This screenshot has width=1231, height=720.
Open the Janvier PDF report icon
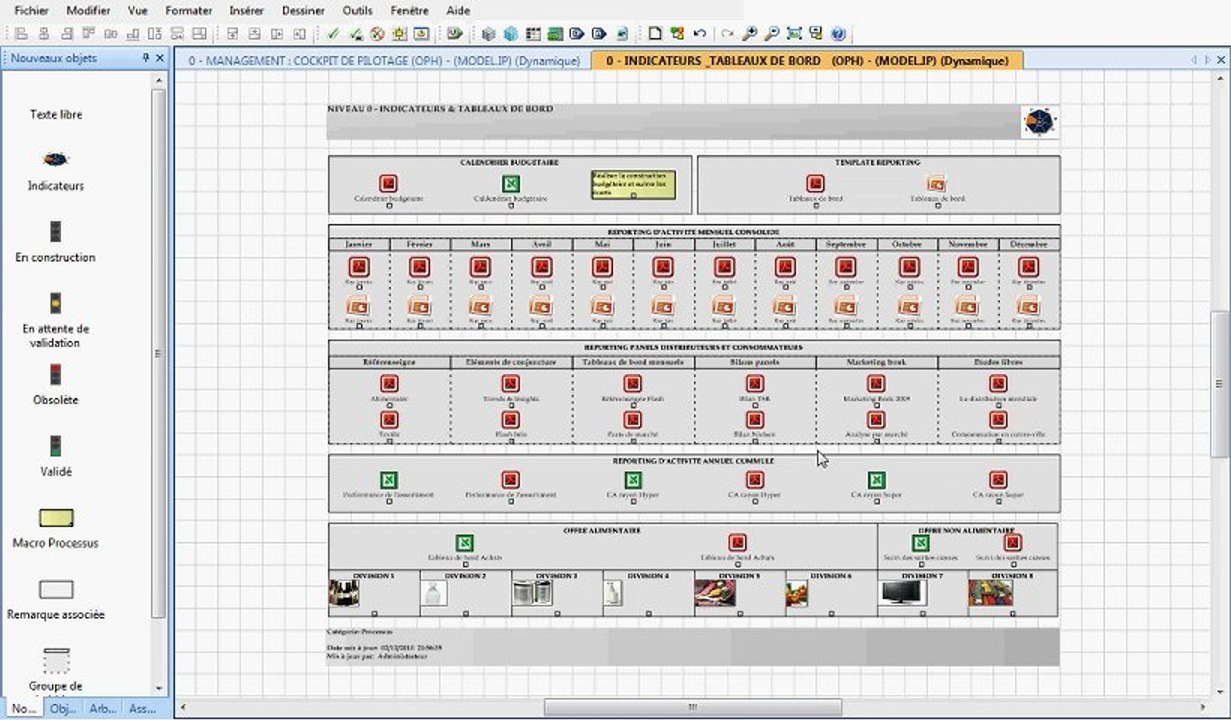tap(359, 268)
